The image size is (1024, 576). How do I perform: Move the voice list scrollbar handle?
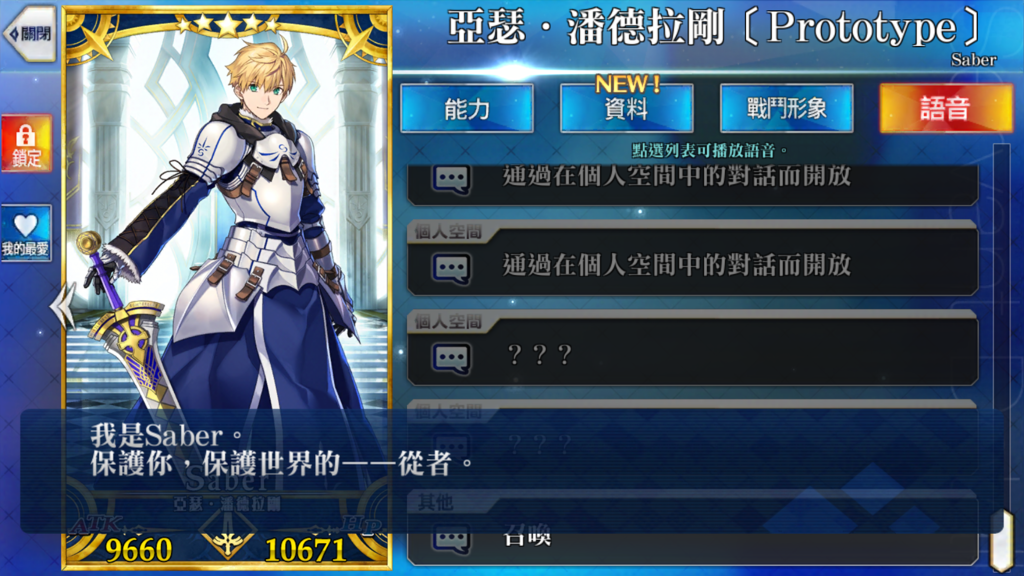[x=1001, y=541]
